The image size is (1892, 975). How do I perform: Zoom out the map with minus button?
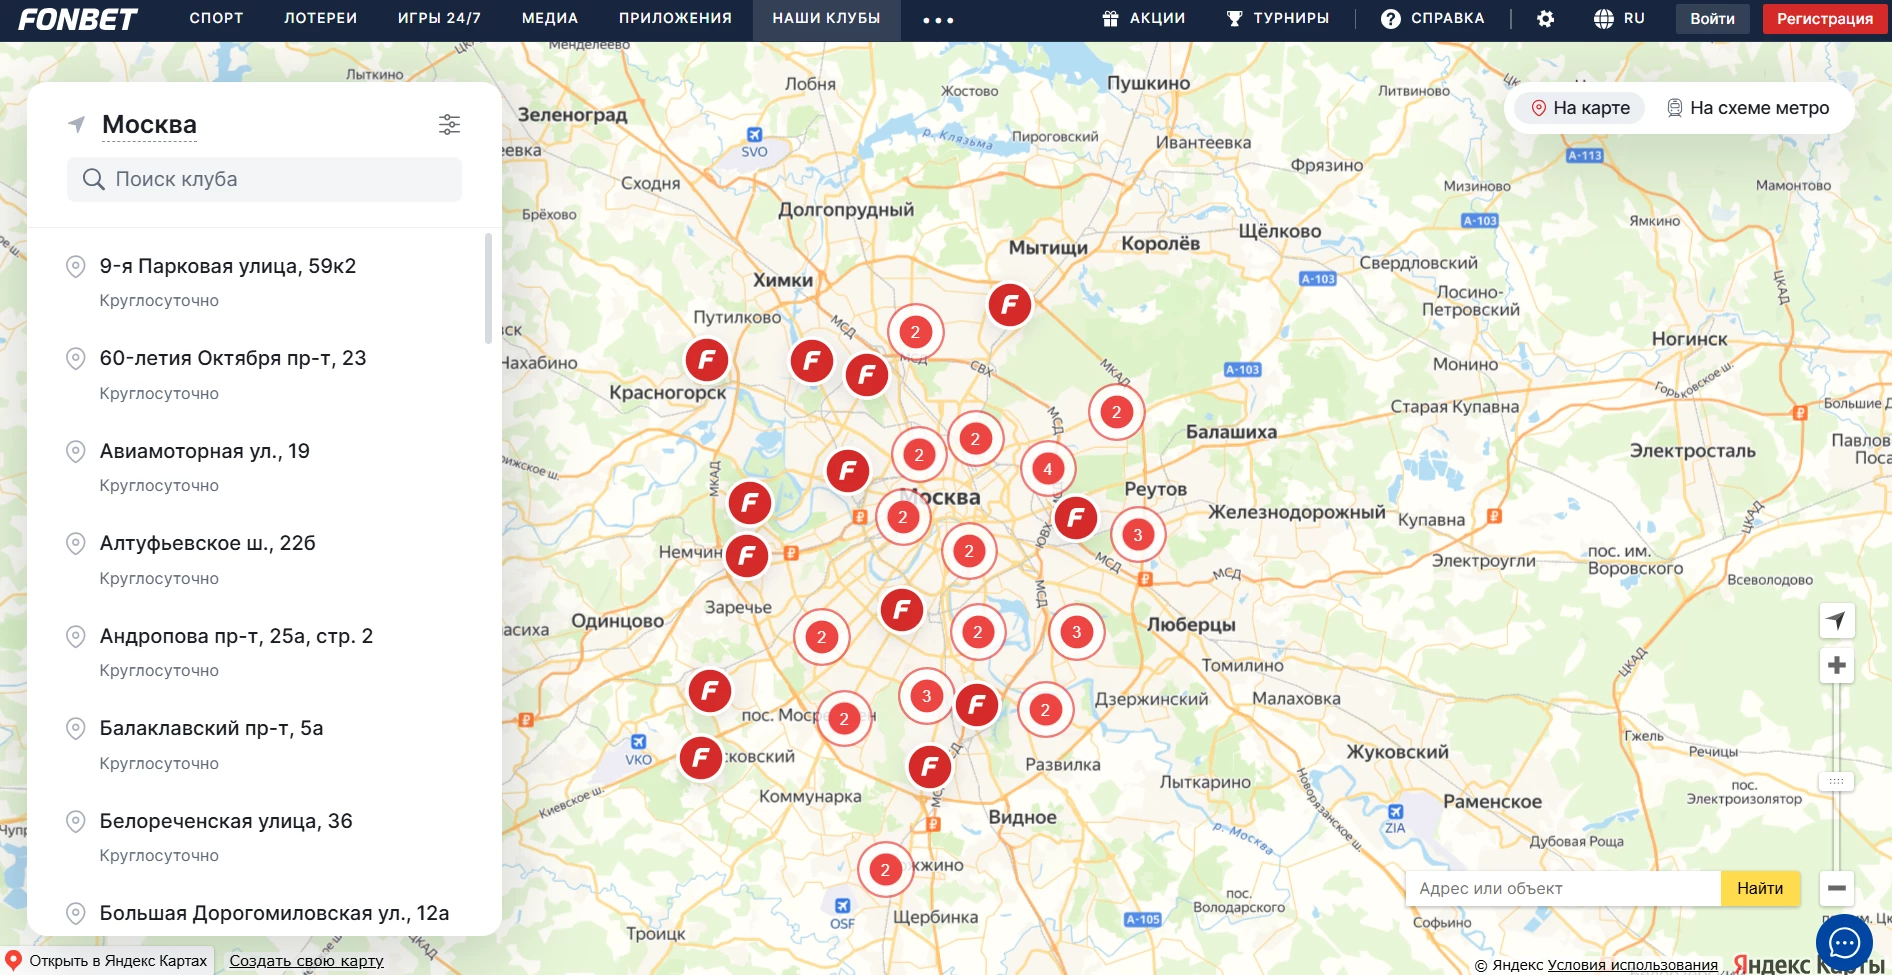[1836, 888]
